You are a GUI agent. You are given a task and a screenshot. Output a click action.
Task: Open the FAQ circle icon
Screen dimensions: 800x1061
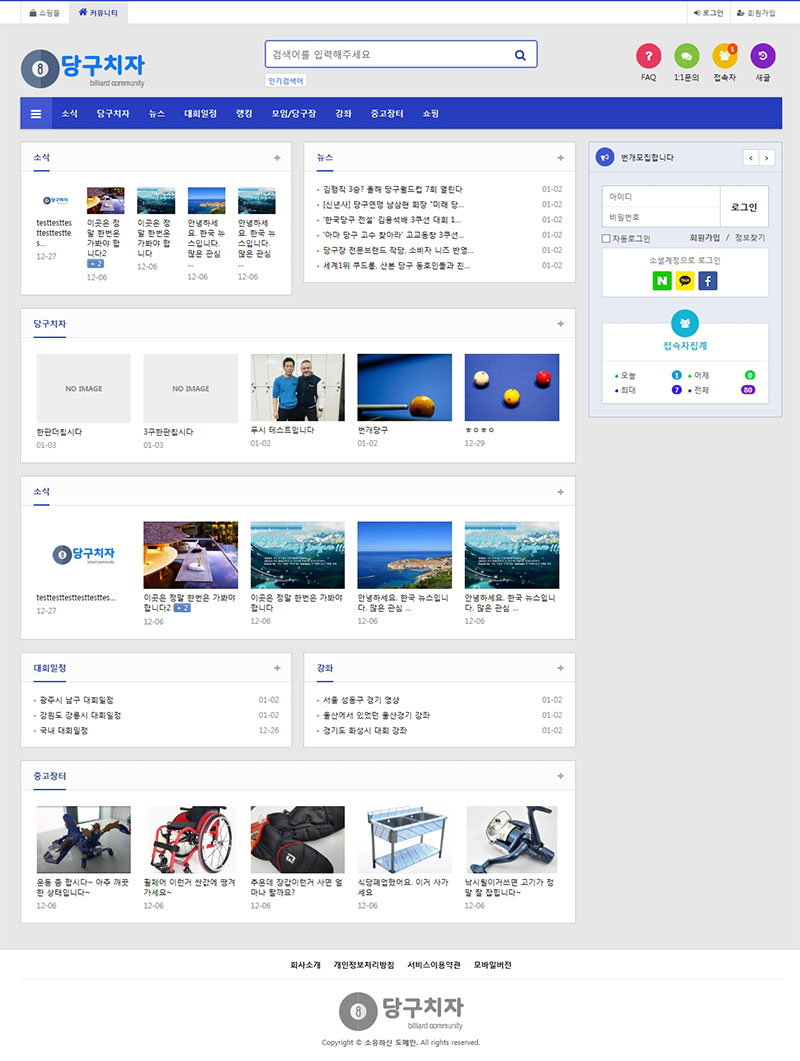[x=648, y=56]
